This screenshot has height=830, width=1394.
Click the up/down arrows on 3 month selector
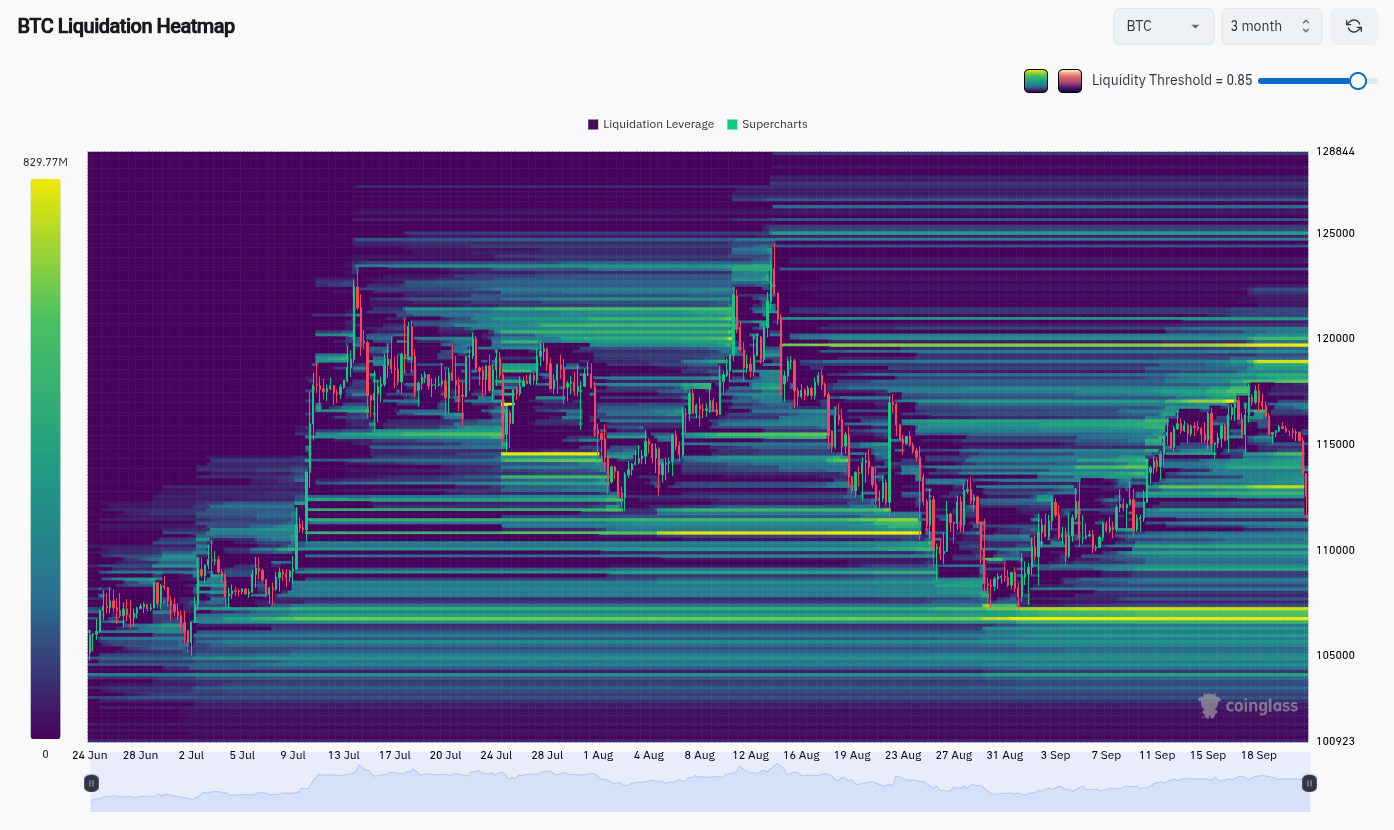click(x=1305, y=26)
